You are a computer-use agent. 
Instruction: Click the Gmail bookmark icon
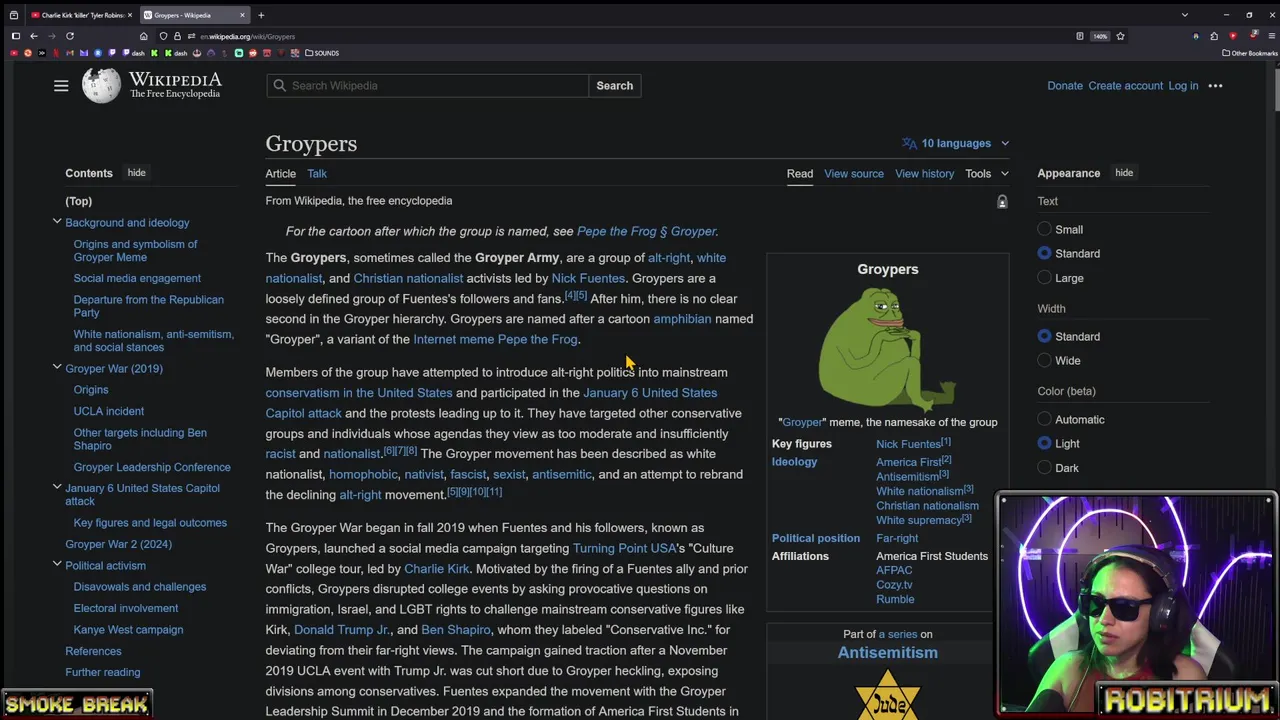pyautogui.click(x=70, y=53)
